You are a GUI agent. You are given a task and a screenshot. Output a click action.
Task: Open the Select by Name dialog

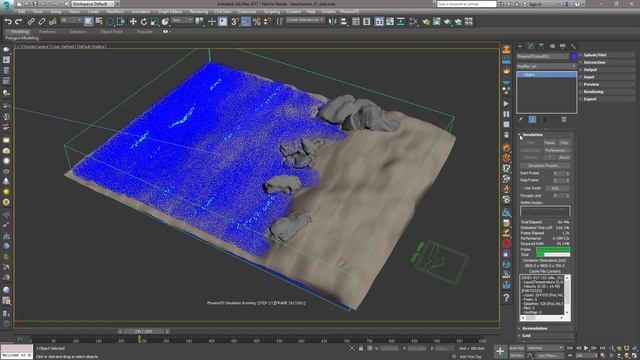[99, 22]
